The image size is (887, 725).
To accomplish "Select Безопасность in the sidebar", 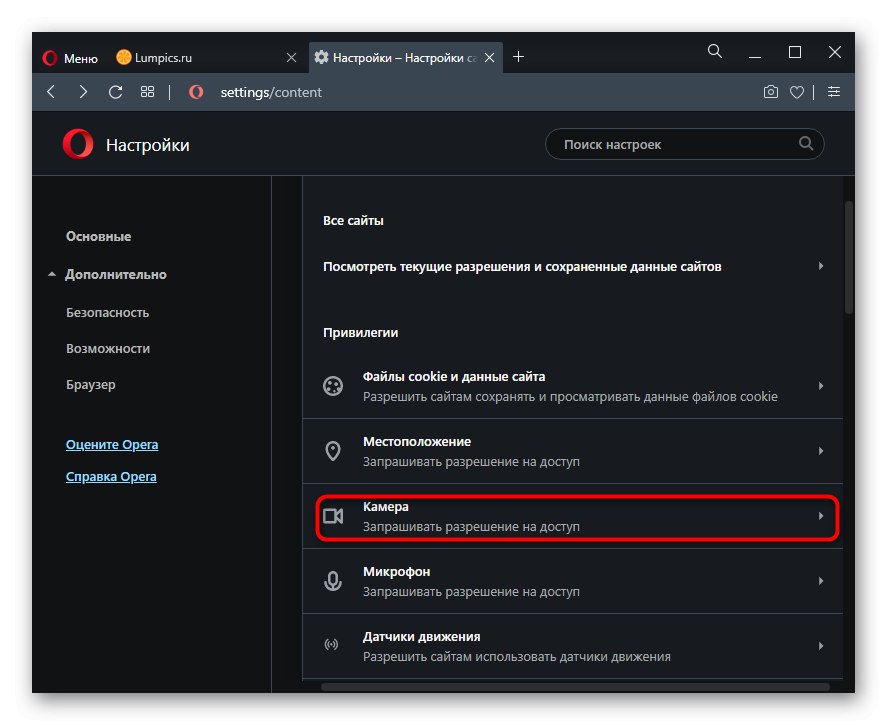I will 107,312.
